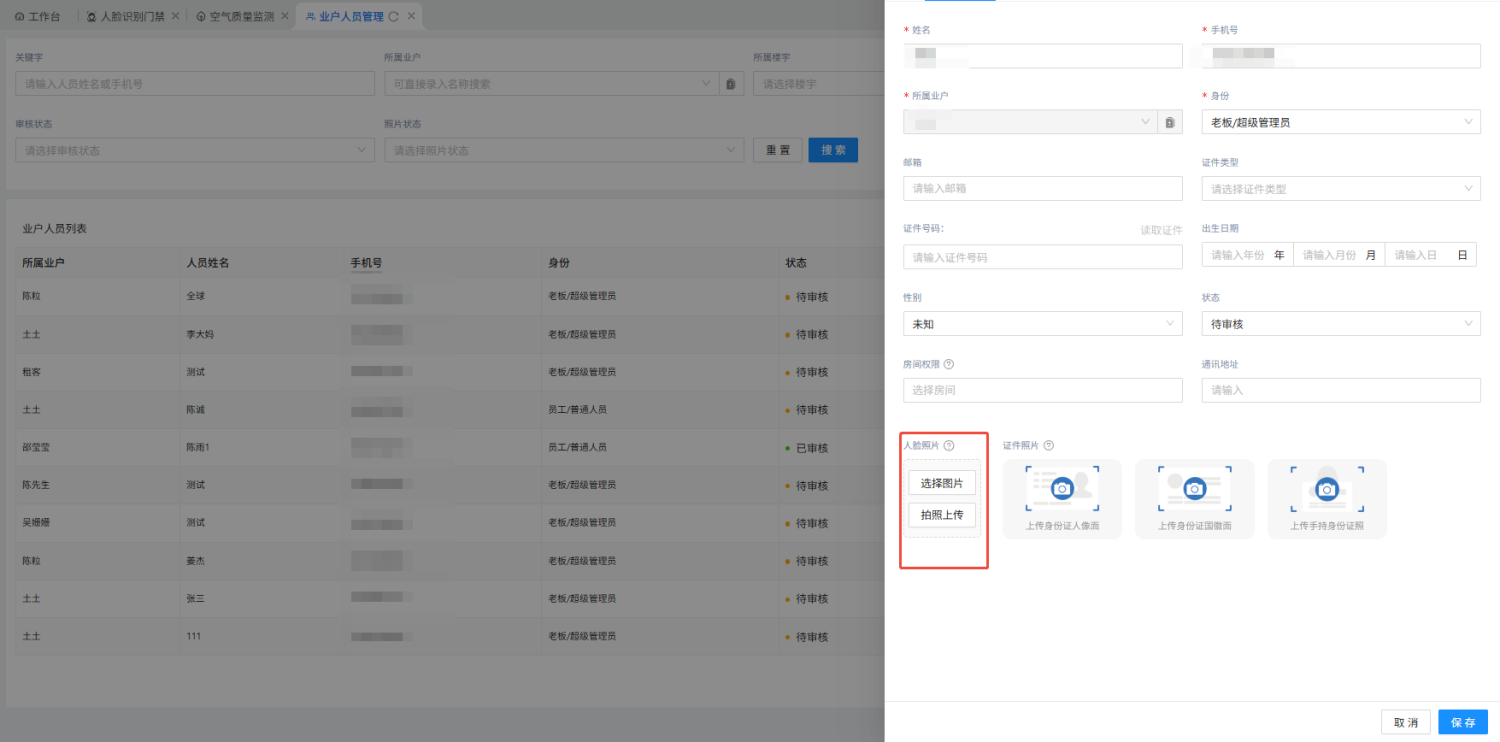
Task: Click help icon beside 证件照片 label
Action: click(x=1049, y=446)
